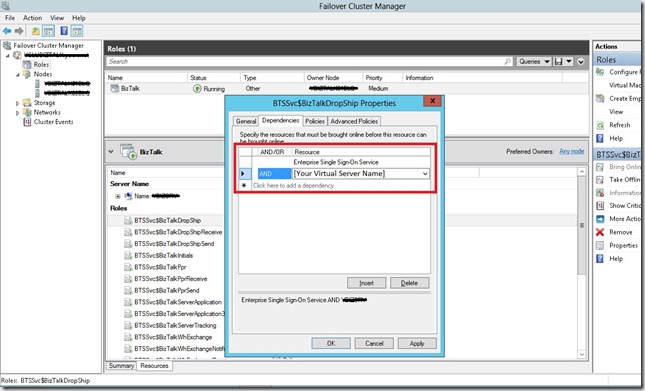Expand the Server Name entry
The height and width of the screenshot is (391, 645).
click(118, 196)
